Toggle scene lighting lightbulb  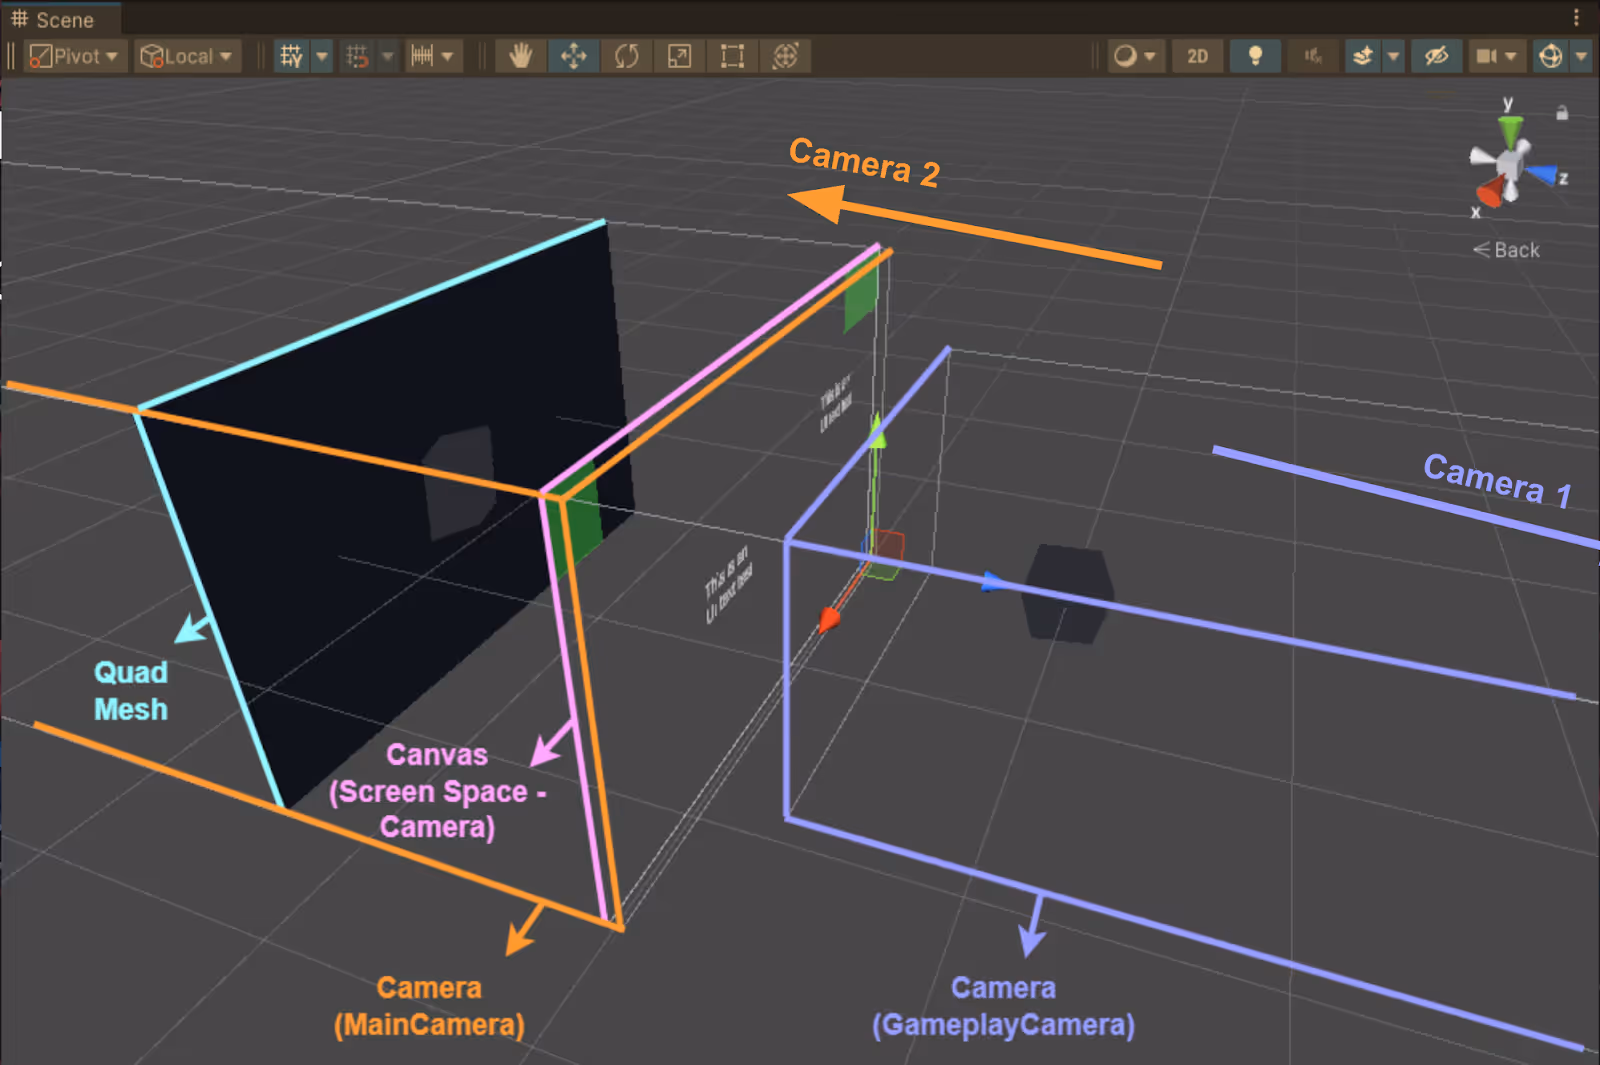click(x=1255, y=56)
